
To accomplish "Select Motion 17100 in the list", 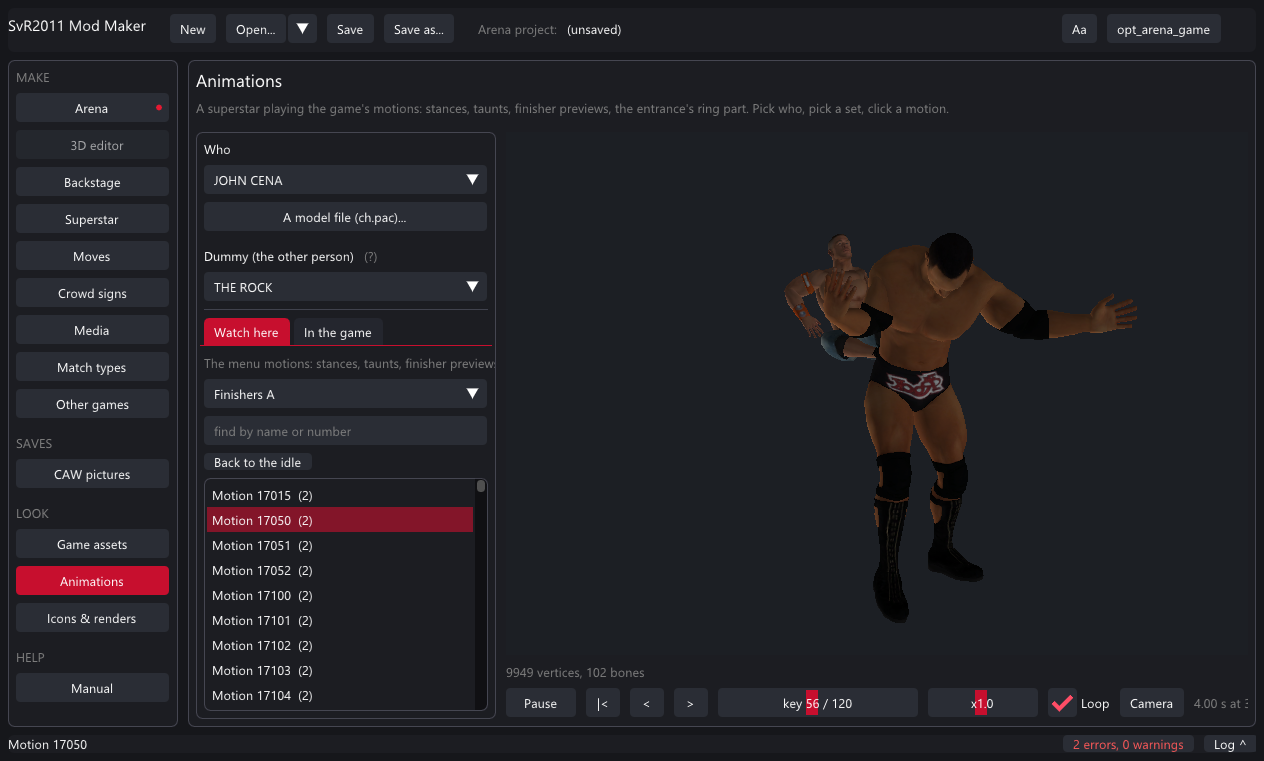I will pyautogui.click(x=340, y=595).
